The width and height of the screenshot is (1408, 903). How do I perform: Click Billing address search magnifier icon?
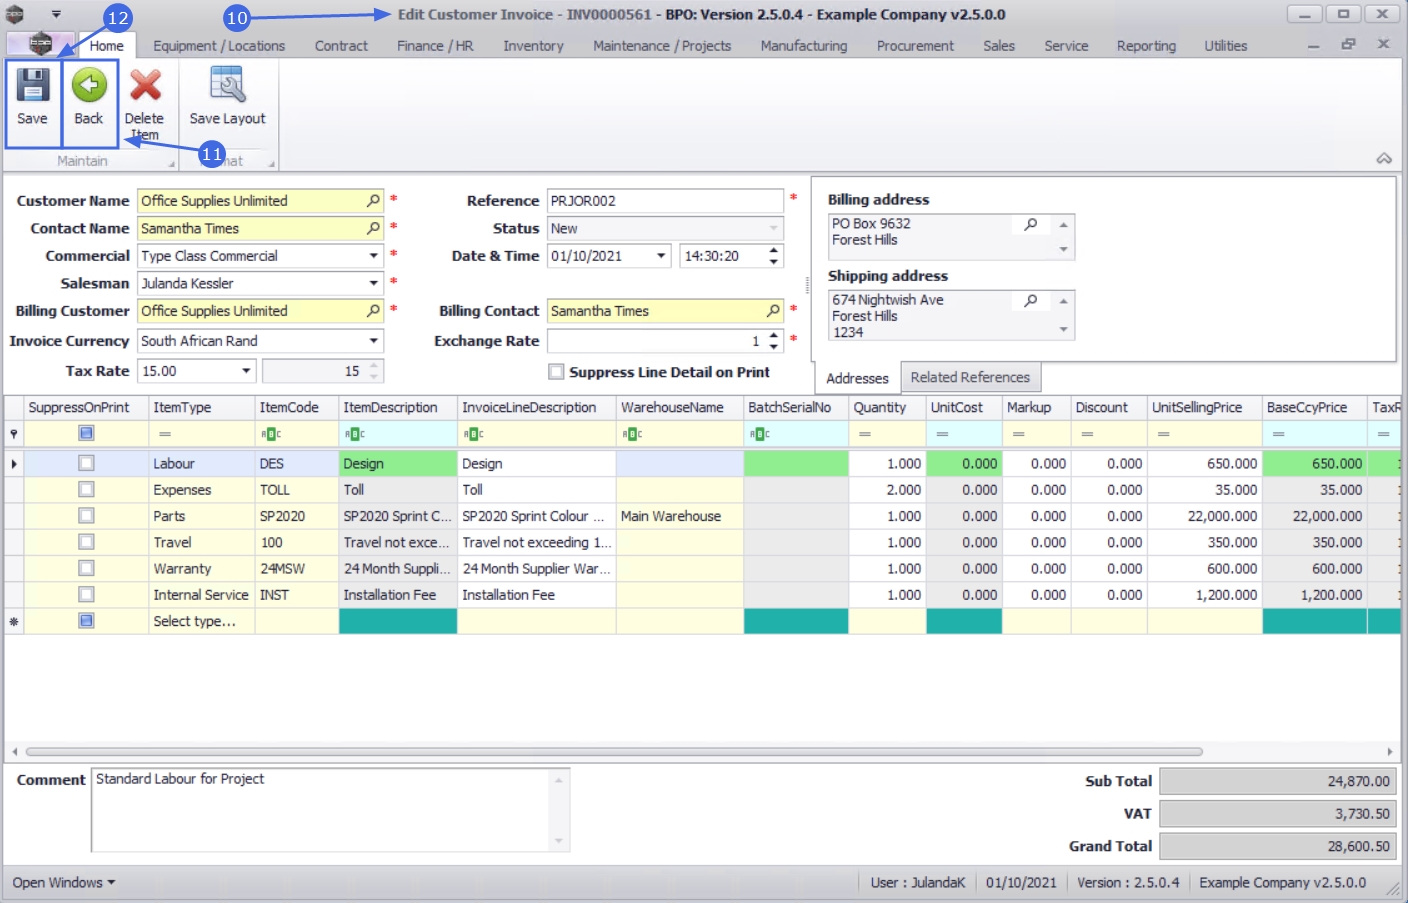[x=1031, y=225]
